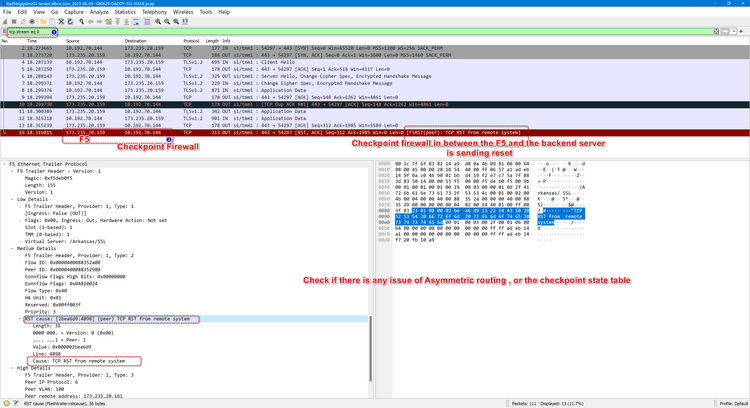The width and height of the screenshot is (750, 408).
Task: Click packet details pane vertical scrollbar
Action: (371, 348)
